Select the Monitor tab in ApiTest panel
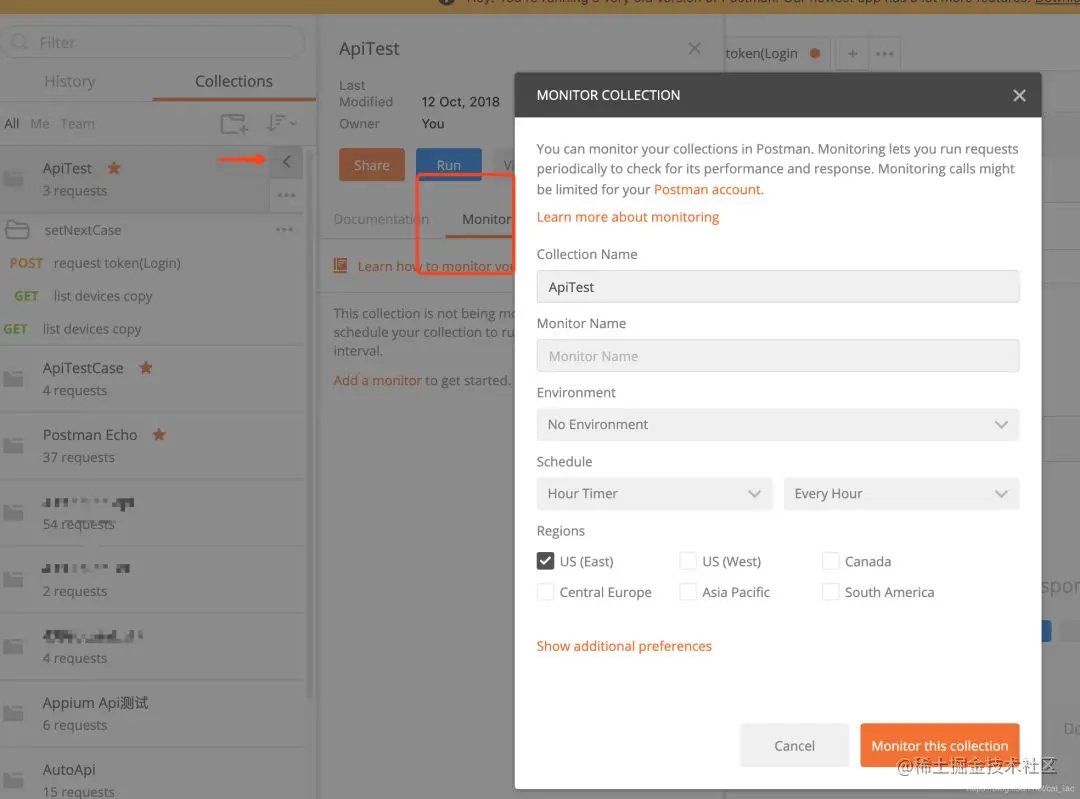Viewport: 1080px width, 799px height. click(486, 219)
